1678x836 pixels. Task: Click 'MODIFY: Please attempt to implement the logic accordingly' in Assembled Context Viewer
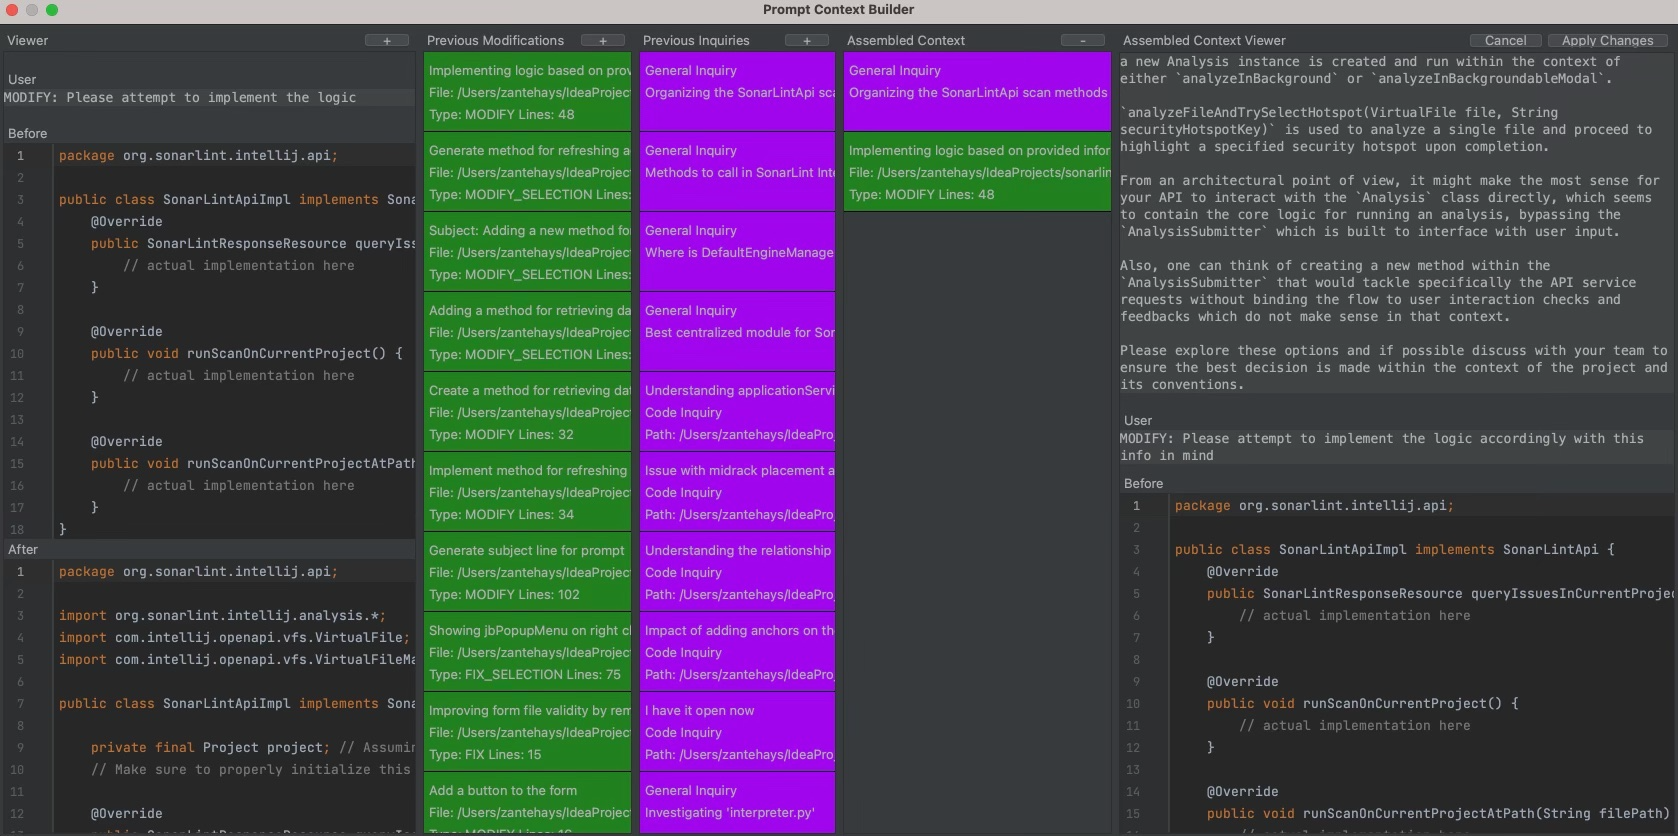(x=1381, y=447)
